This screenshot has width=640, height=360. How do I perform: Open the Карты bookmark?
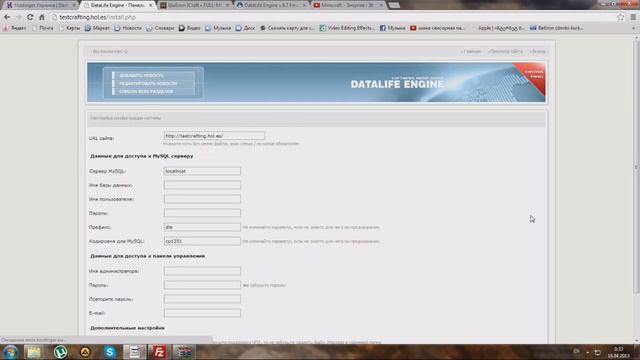69,28
